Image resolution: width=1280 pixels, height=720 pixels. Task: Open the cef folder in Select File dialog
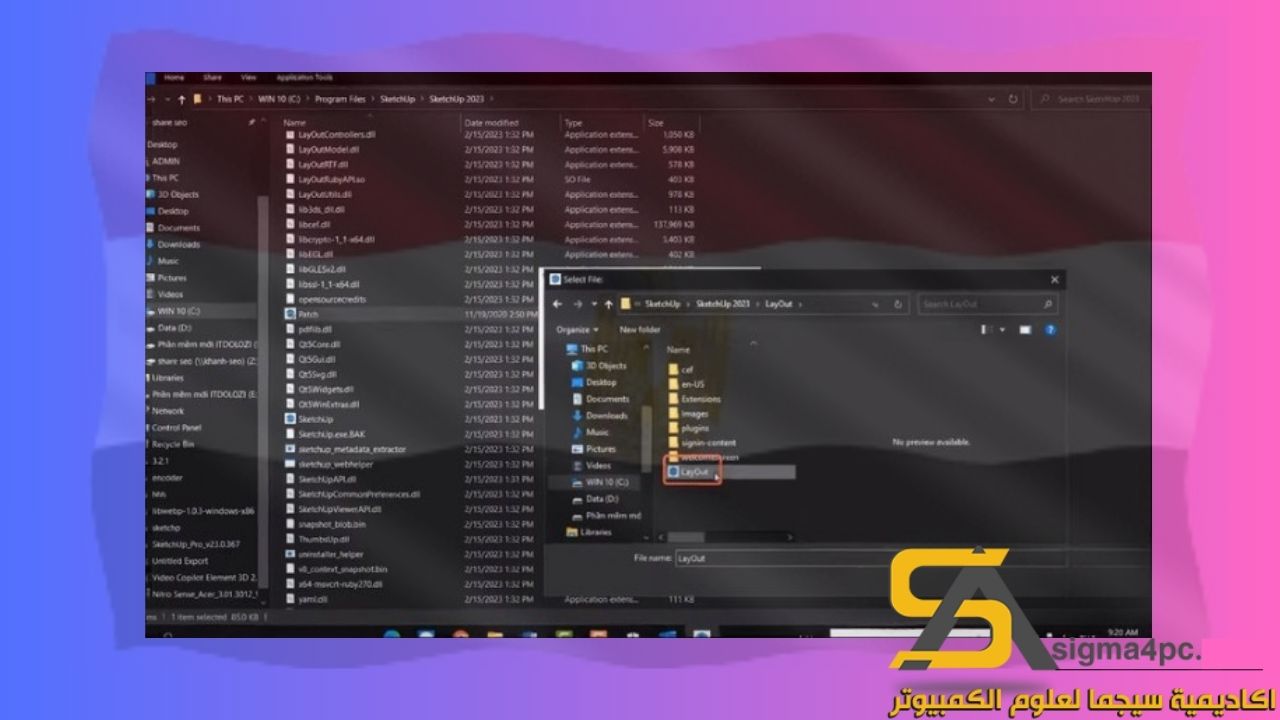[680, 369]
